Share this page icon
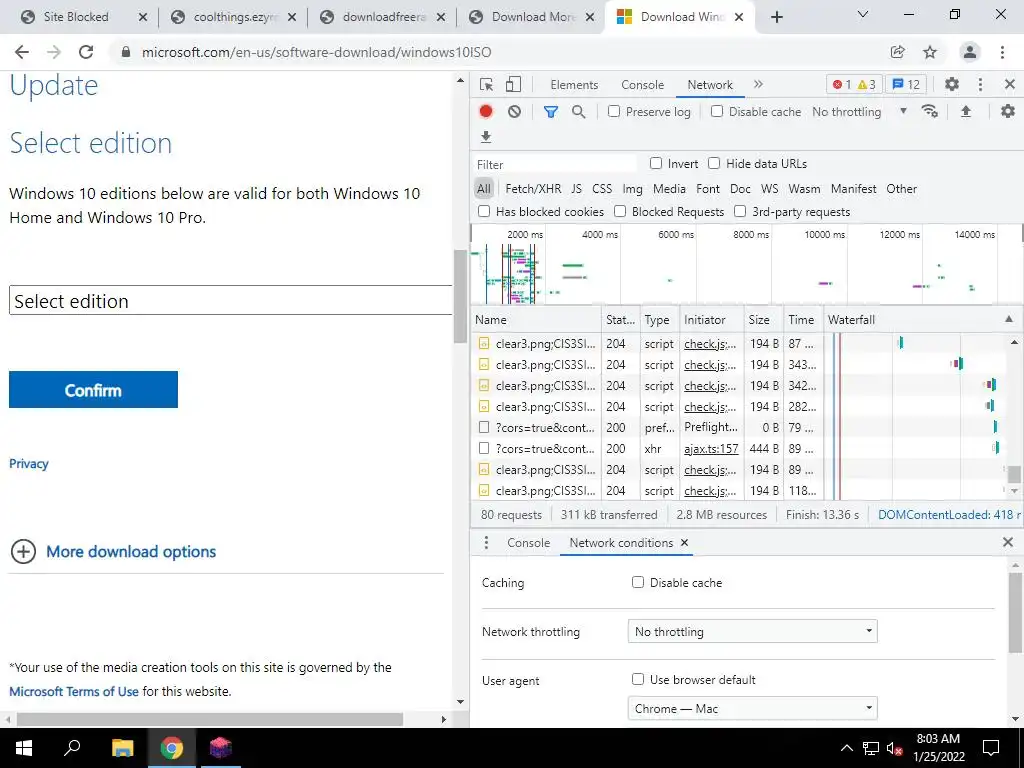This screenshot has height=768, width=1024. pyautogui.click(x=897, y=52)
